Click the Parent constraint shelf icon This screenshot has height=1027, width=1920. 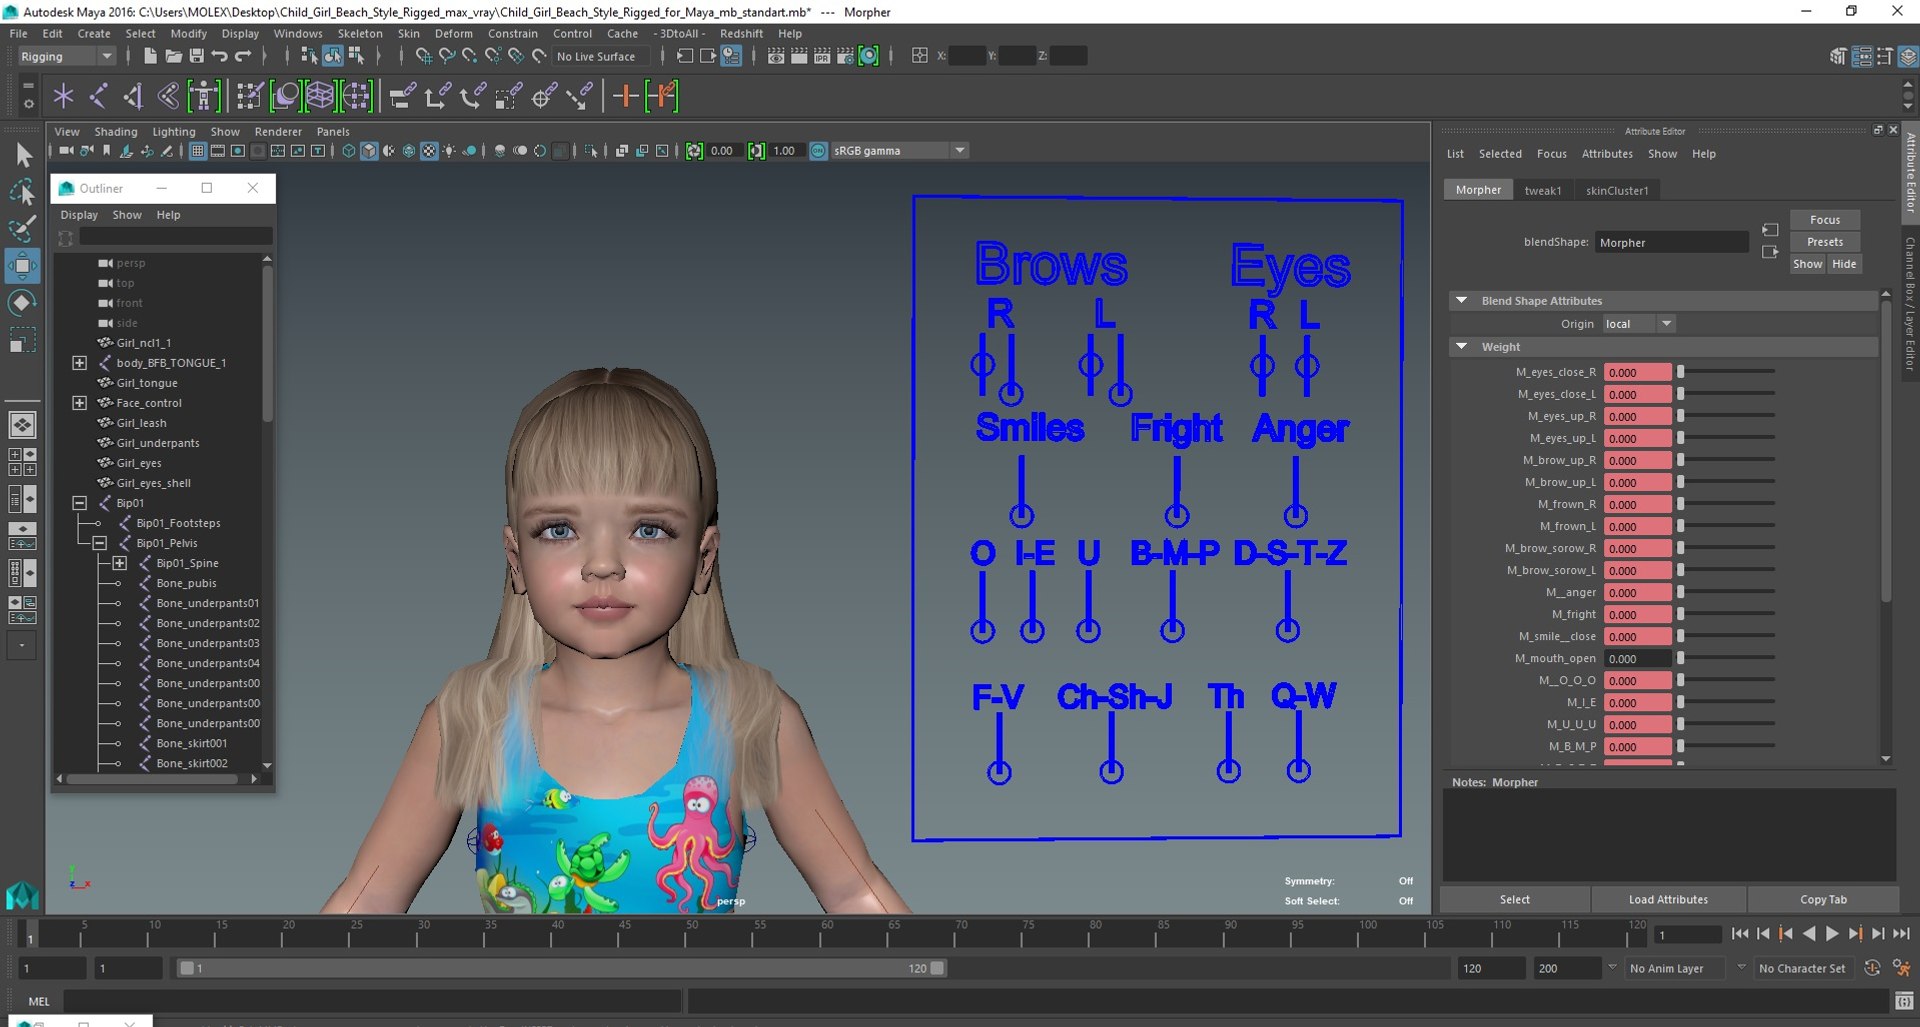402,96
